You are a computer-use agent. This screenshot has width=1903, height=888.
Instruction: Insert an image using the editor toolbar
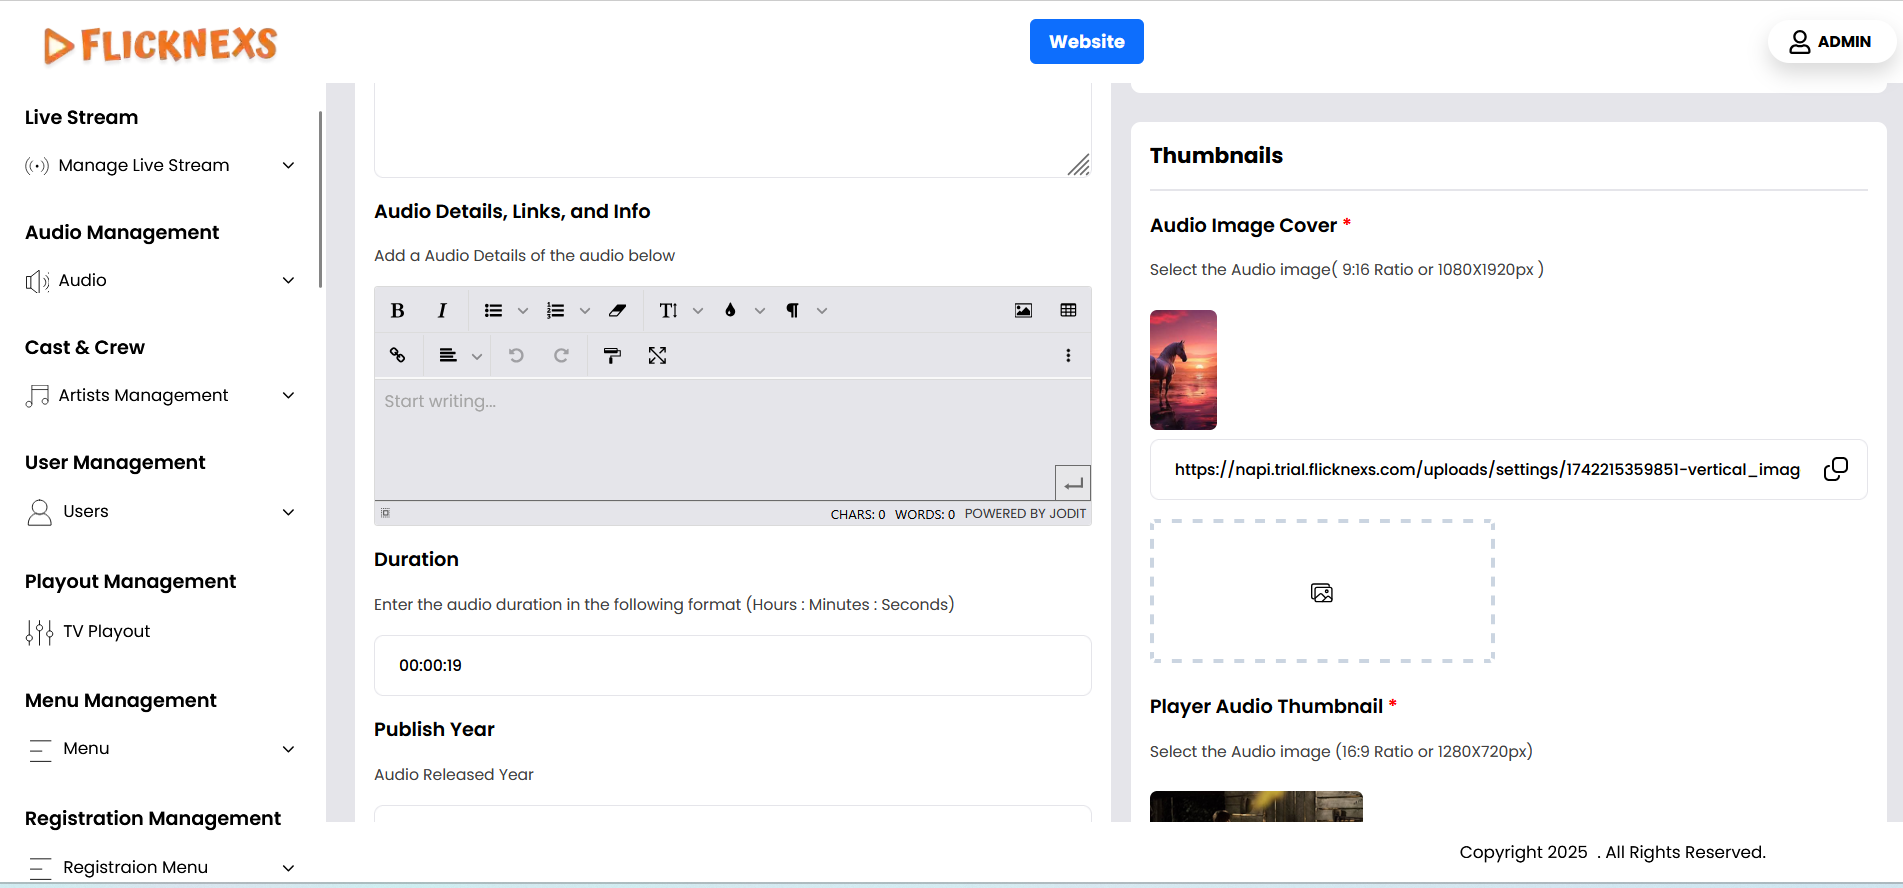[1023, 311]
